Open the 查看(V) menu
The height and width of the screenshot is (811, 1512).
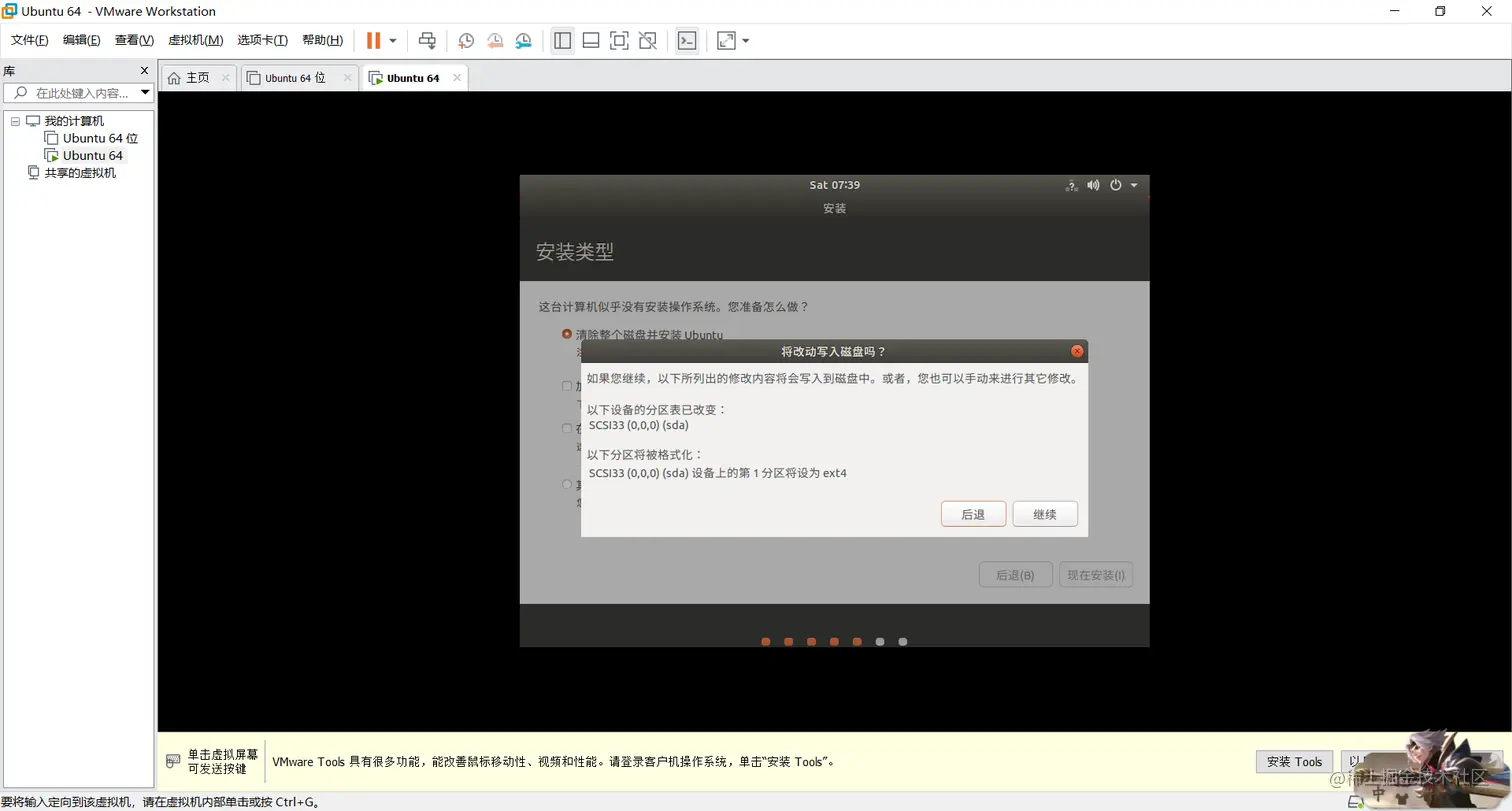(134, 40)
